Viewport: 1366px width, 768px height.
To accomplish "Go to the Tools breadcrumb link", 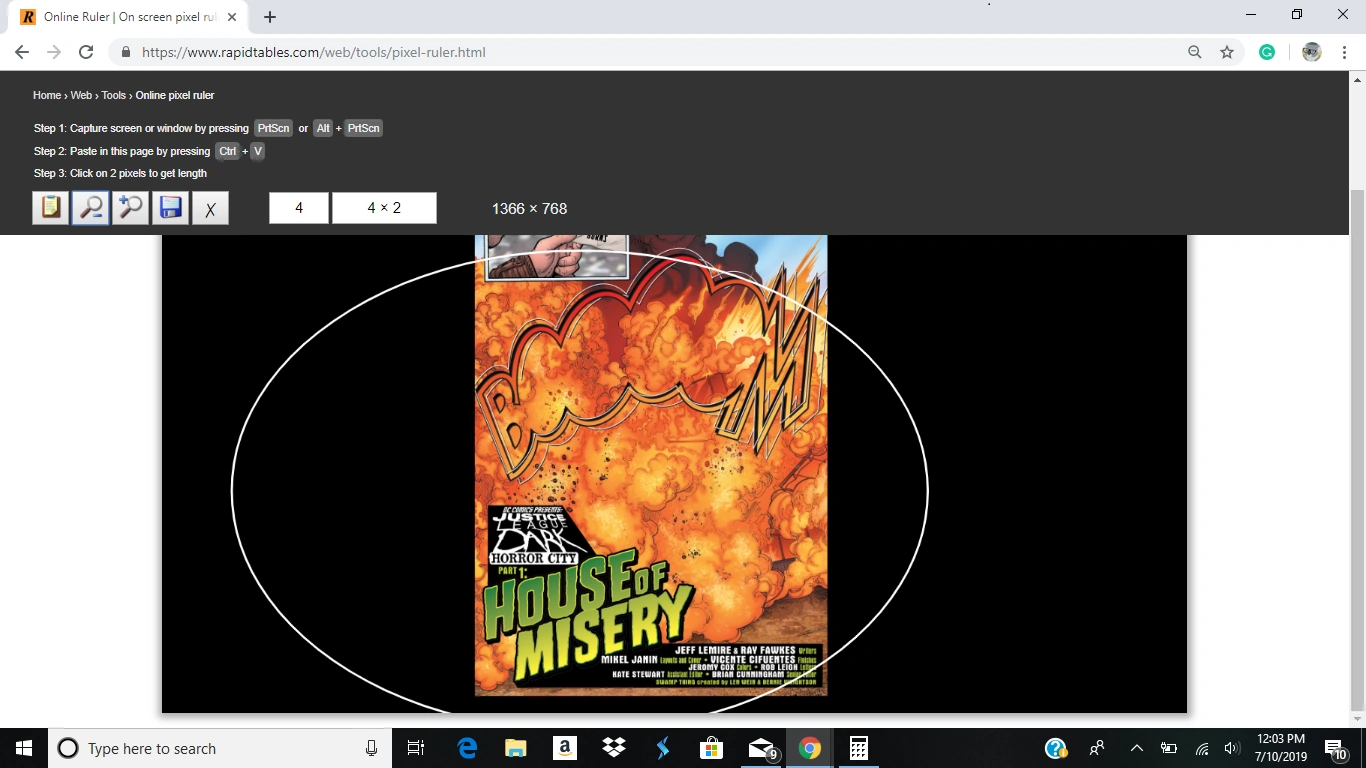I will (114, 95).
